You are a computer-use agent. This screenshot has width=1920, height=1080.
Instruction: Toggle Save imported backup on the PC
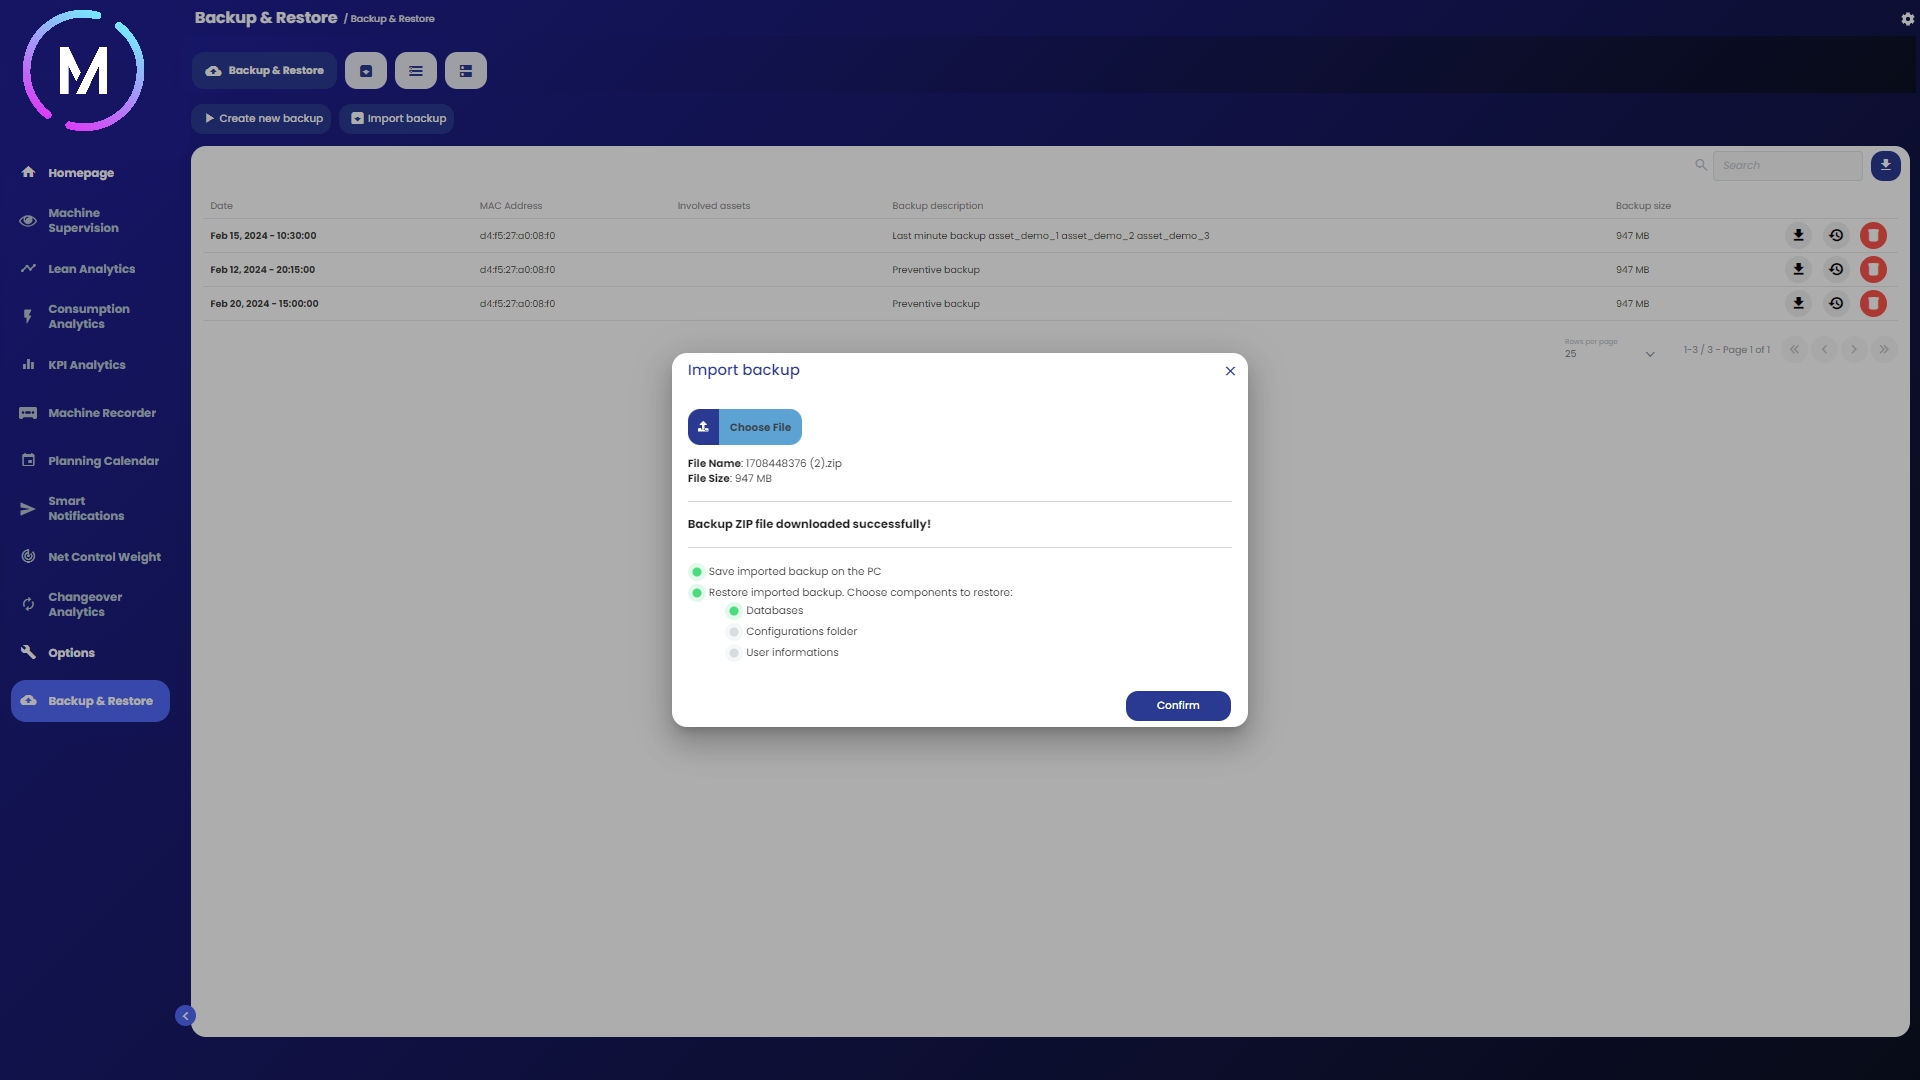(x=697, y=572)
